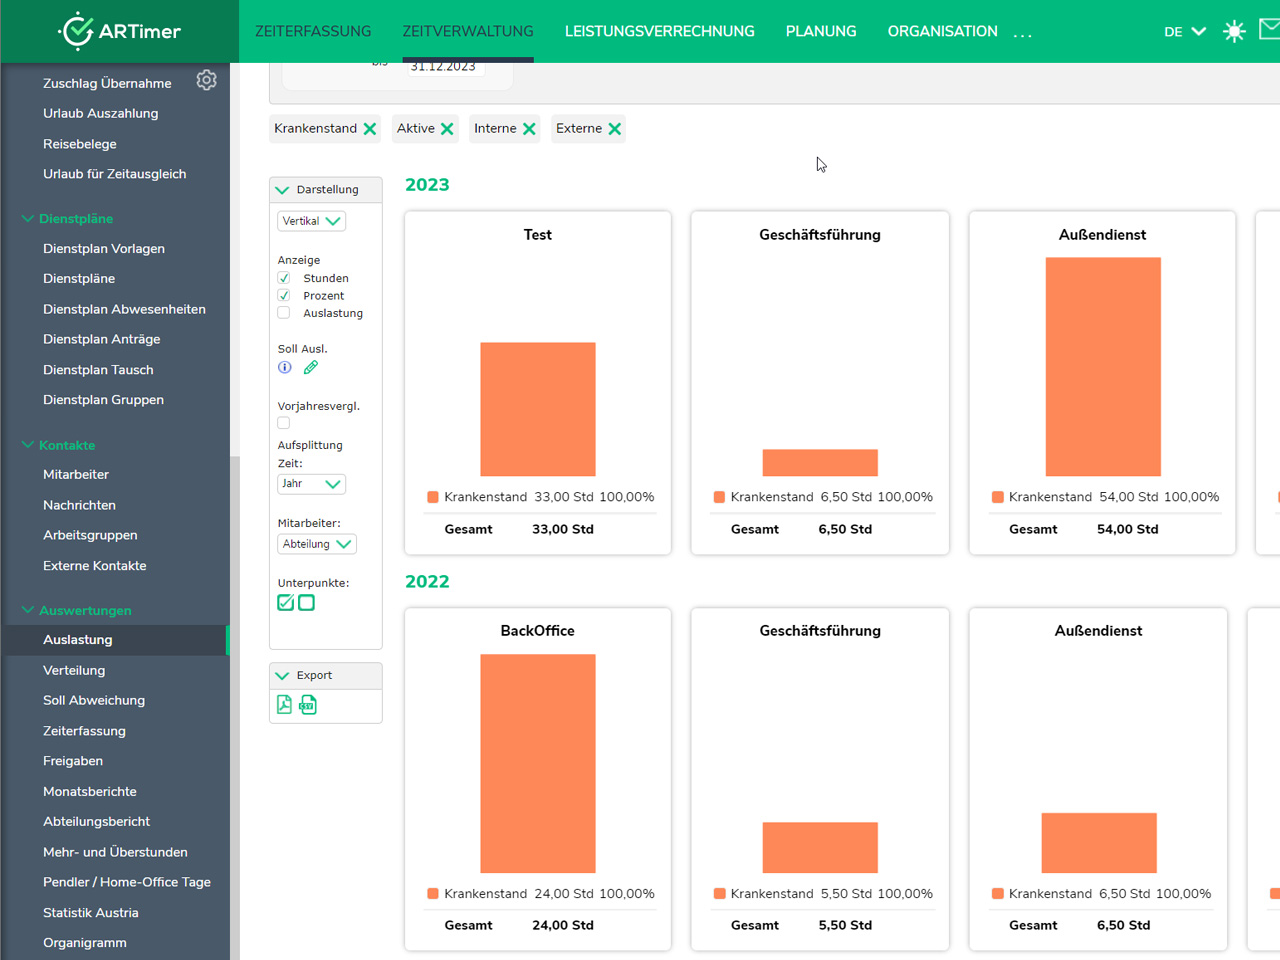The height and width of the screenshot is (960, 1280).
Task: Deselect all Unterpunkte empty-box icon
Action: click(x=307, y=602)
